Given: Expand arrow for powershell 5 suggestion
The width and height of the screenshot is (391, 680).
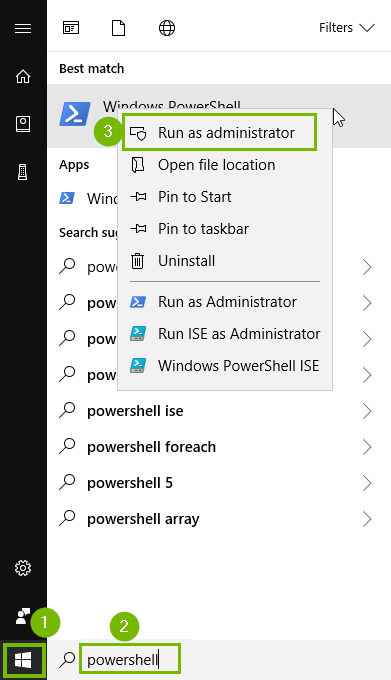Looking at the screenshot, I should pos(367,483).
